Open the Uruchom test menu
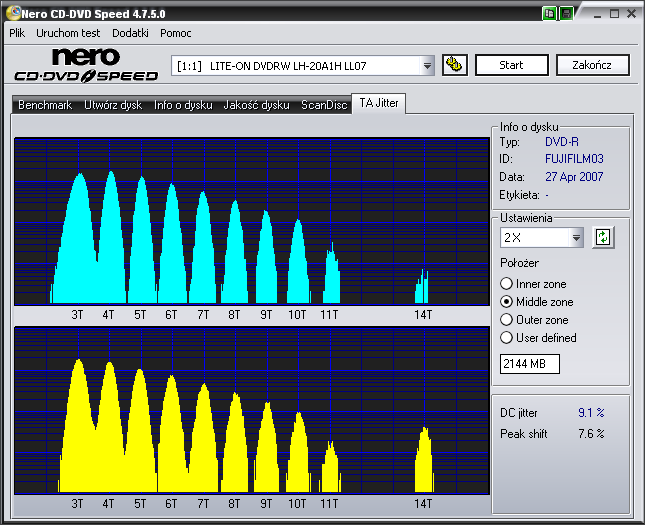The width and height of the screenshot is (645, 525). pos(68,33)
